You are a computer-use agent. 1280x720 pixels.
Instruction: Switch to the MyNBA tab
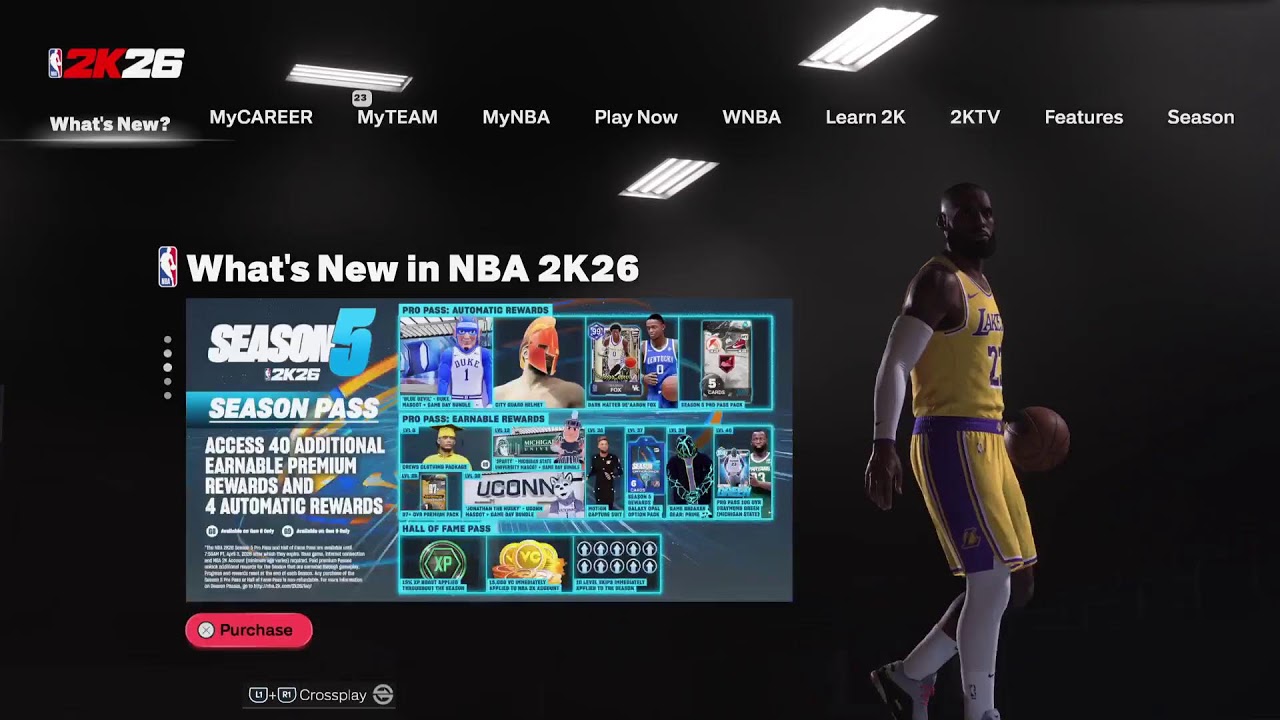pos(516,117)
